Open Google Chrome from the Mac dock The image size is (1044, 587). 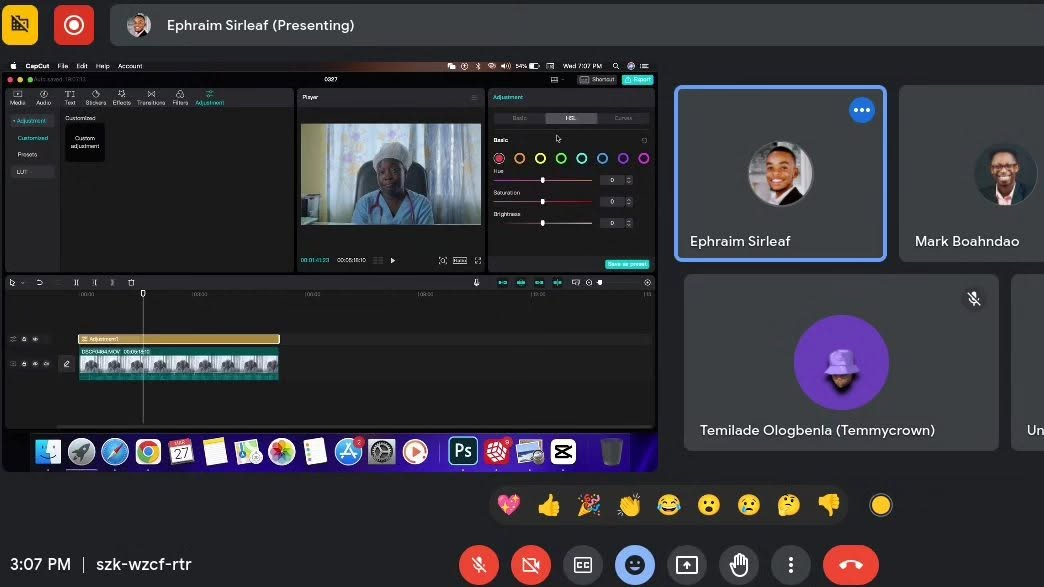[148, 452]
